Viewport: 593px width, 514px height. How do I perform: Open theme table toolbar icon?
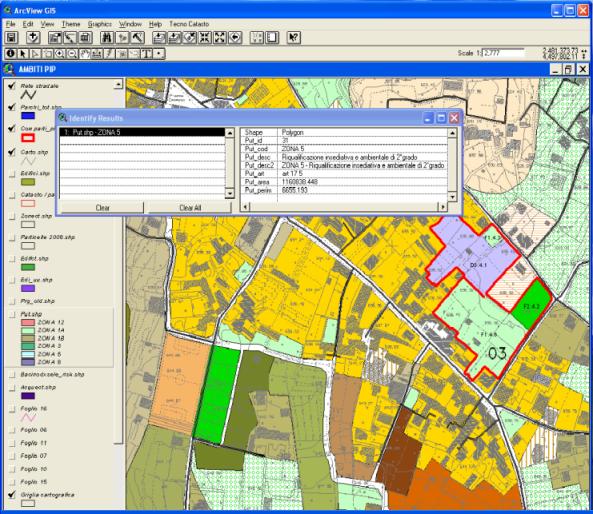click(x=85, y=37)
